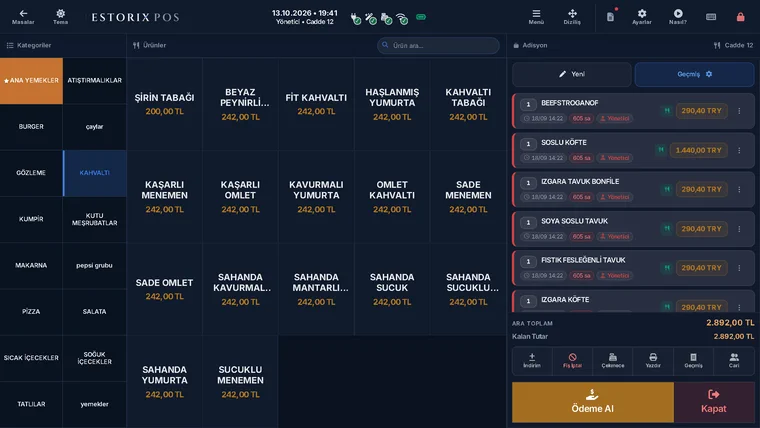This screenshot has height=428, width=760.
Task: Lock the screen with the red padlock
Action: click(741, 17)
